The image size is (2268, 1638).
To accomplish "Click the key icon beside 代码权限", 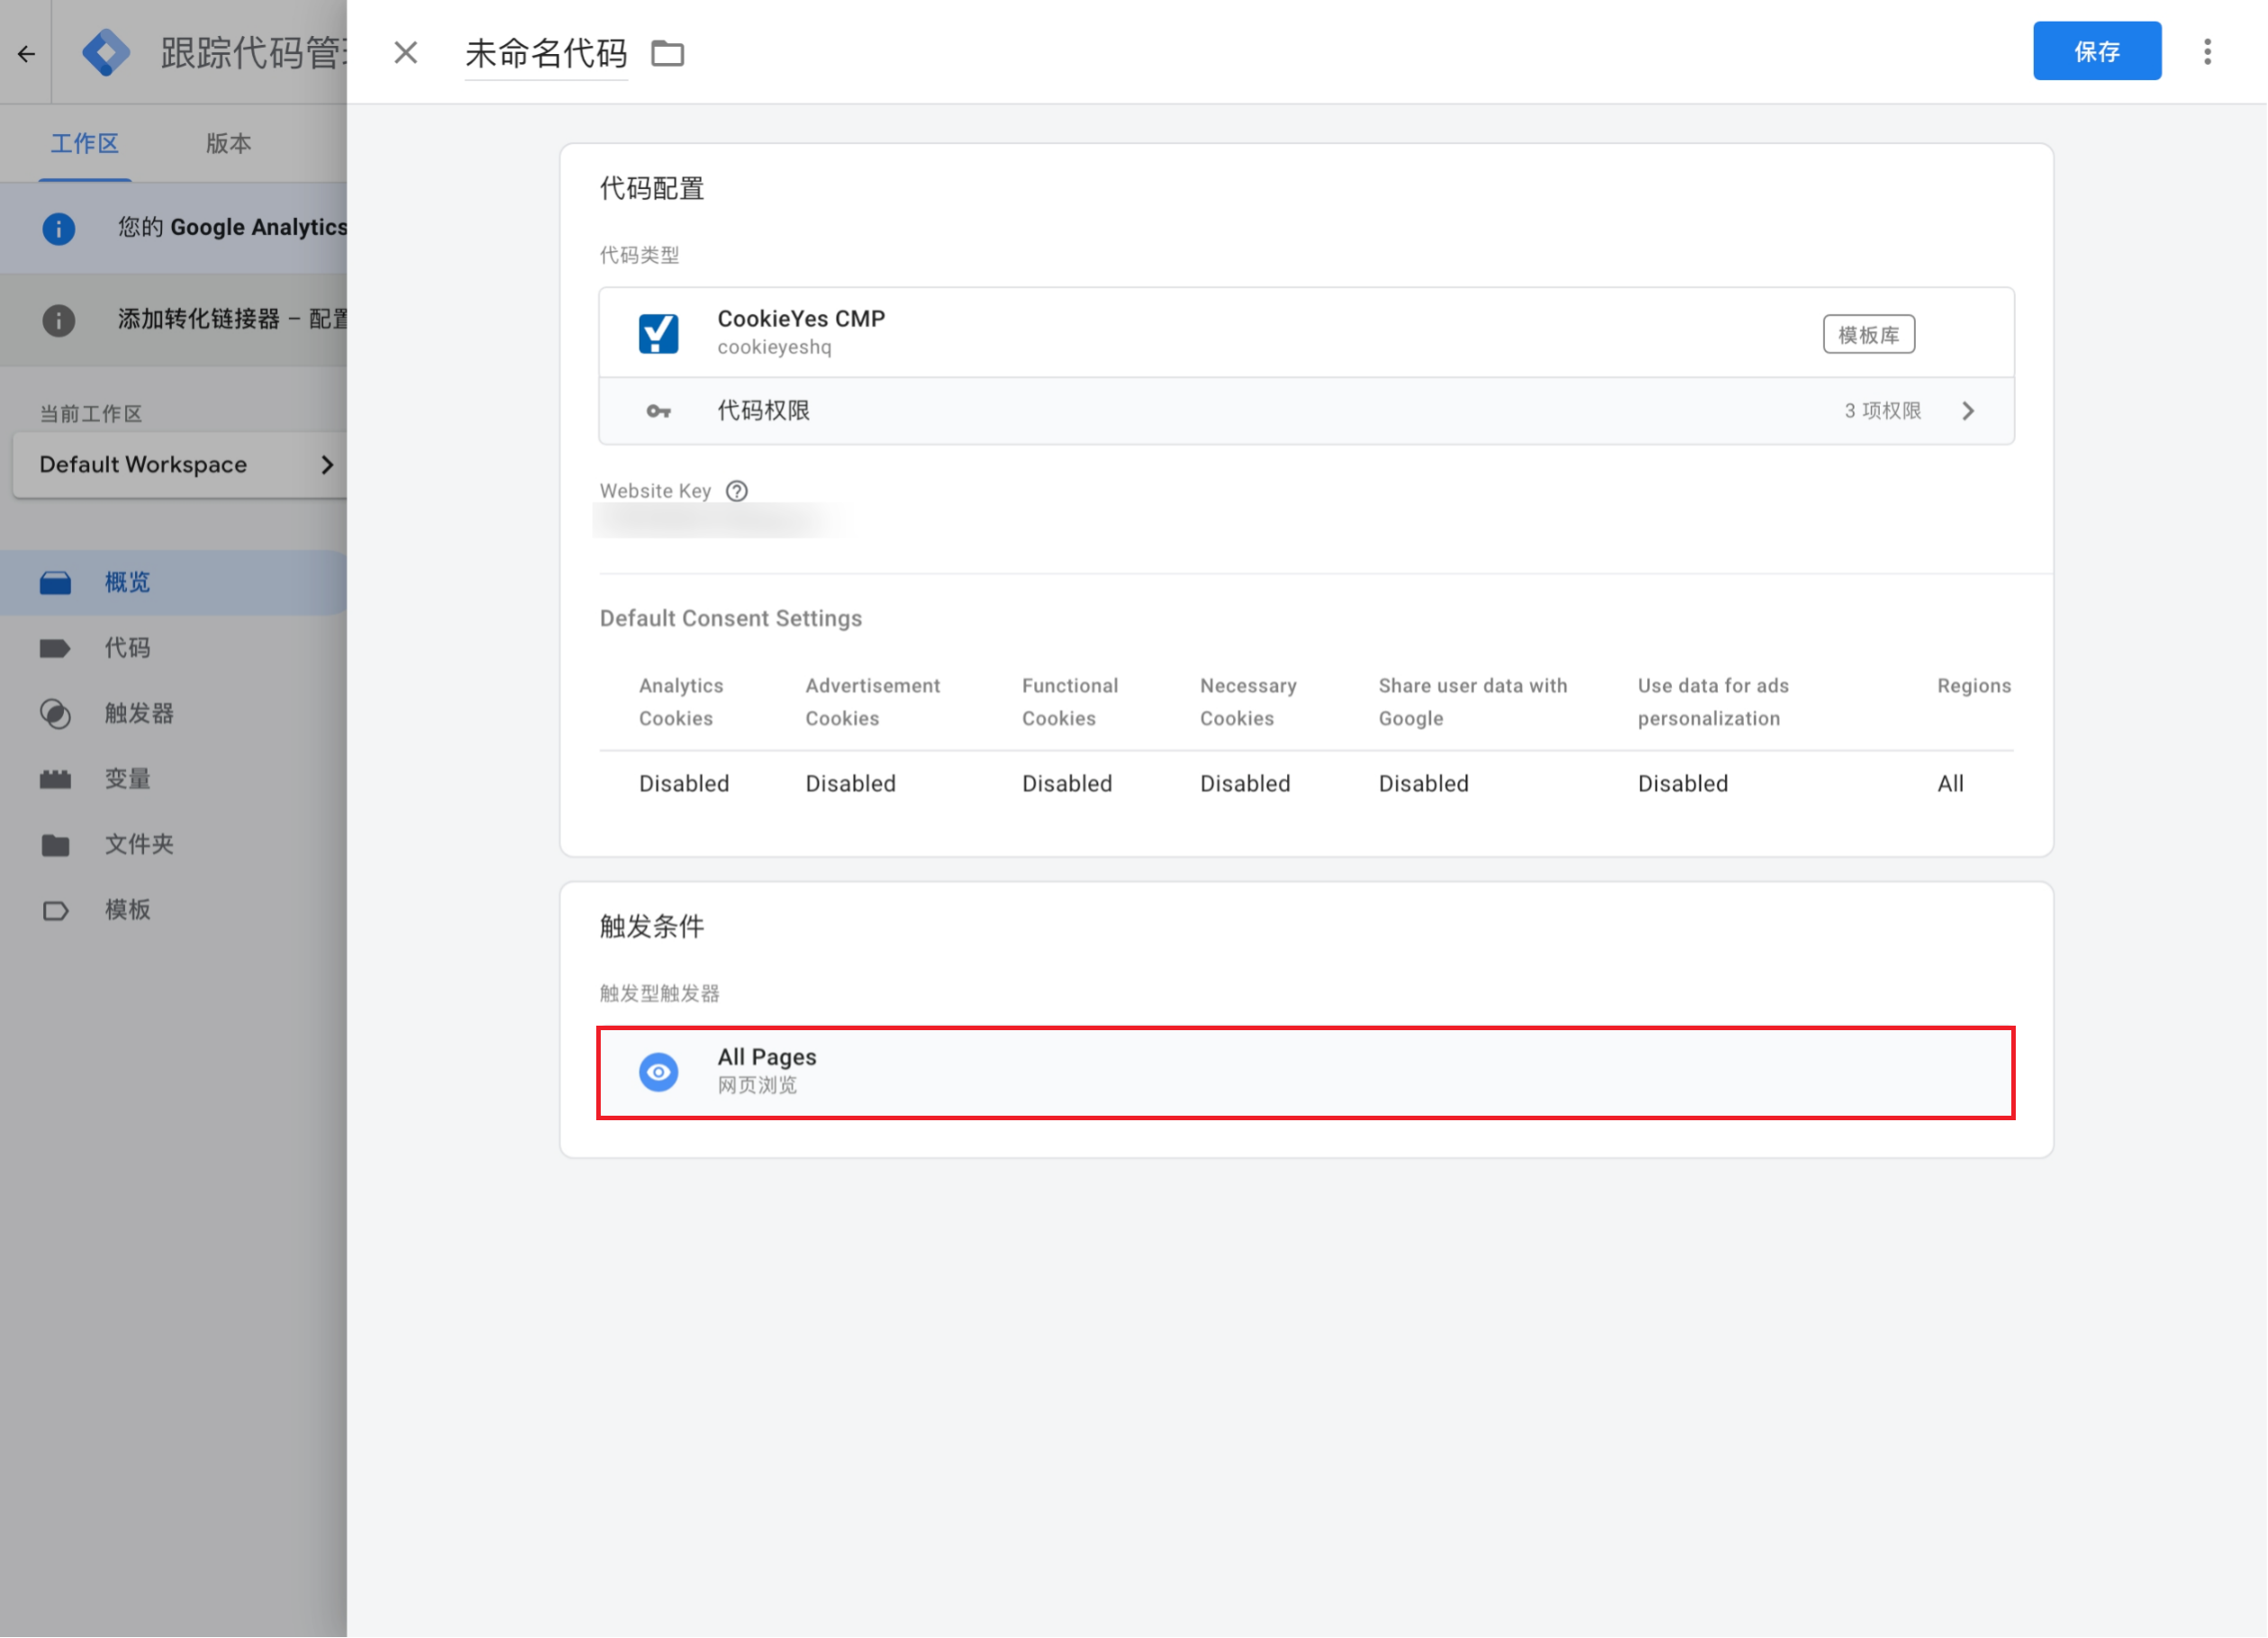I will coord(658,411).
